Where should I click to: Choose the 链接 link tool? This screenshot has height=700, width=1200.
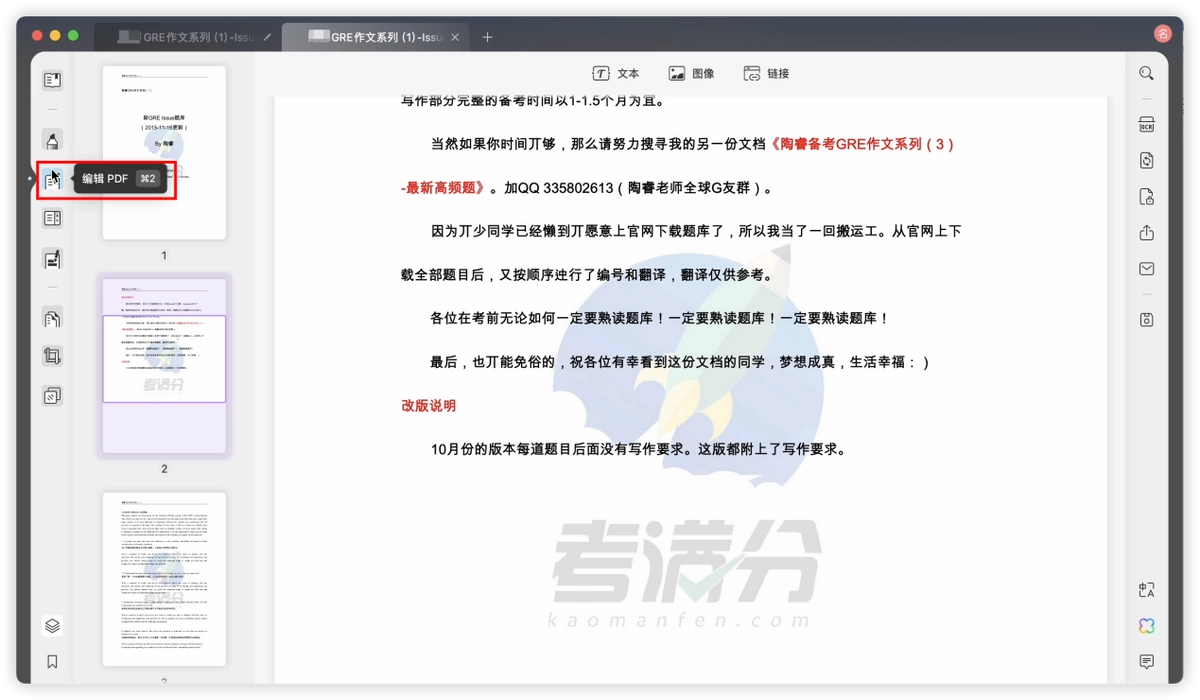(x=766, y=73)
